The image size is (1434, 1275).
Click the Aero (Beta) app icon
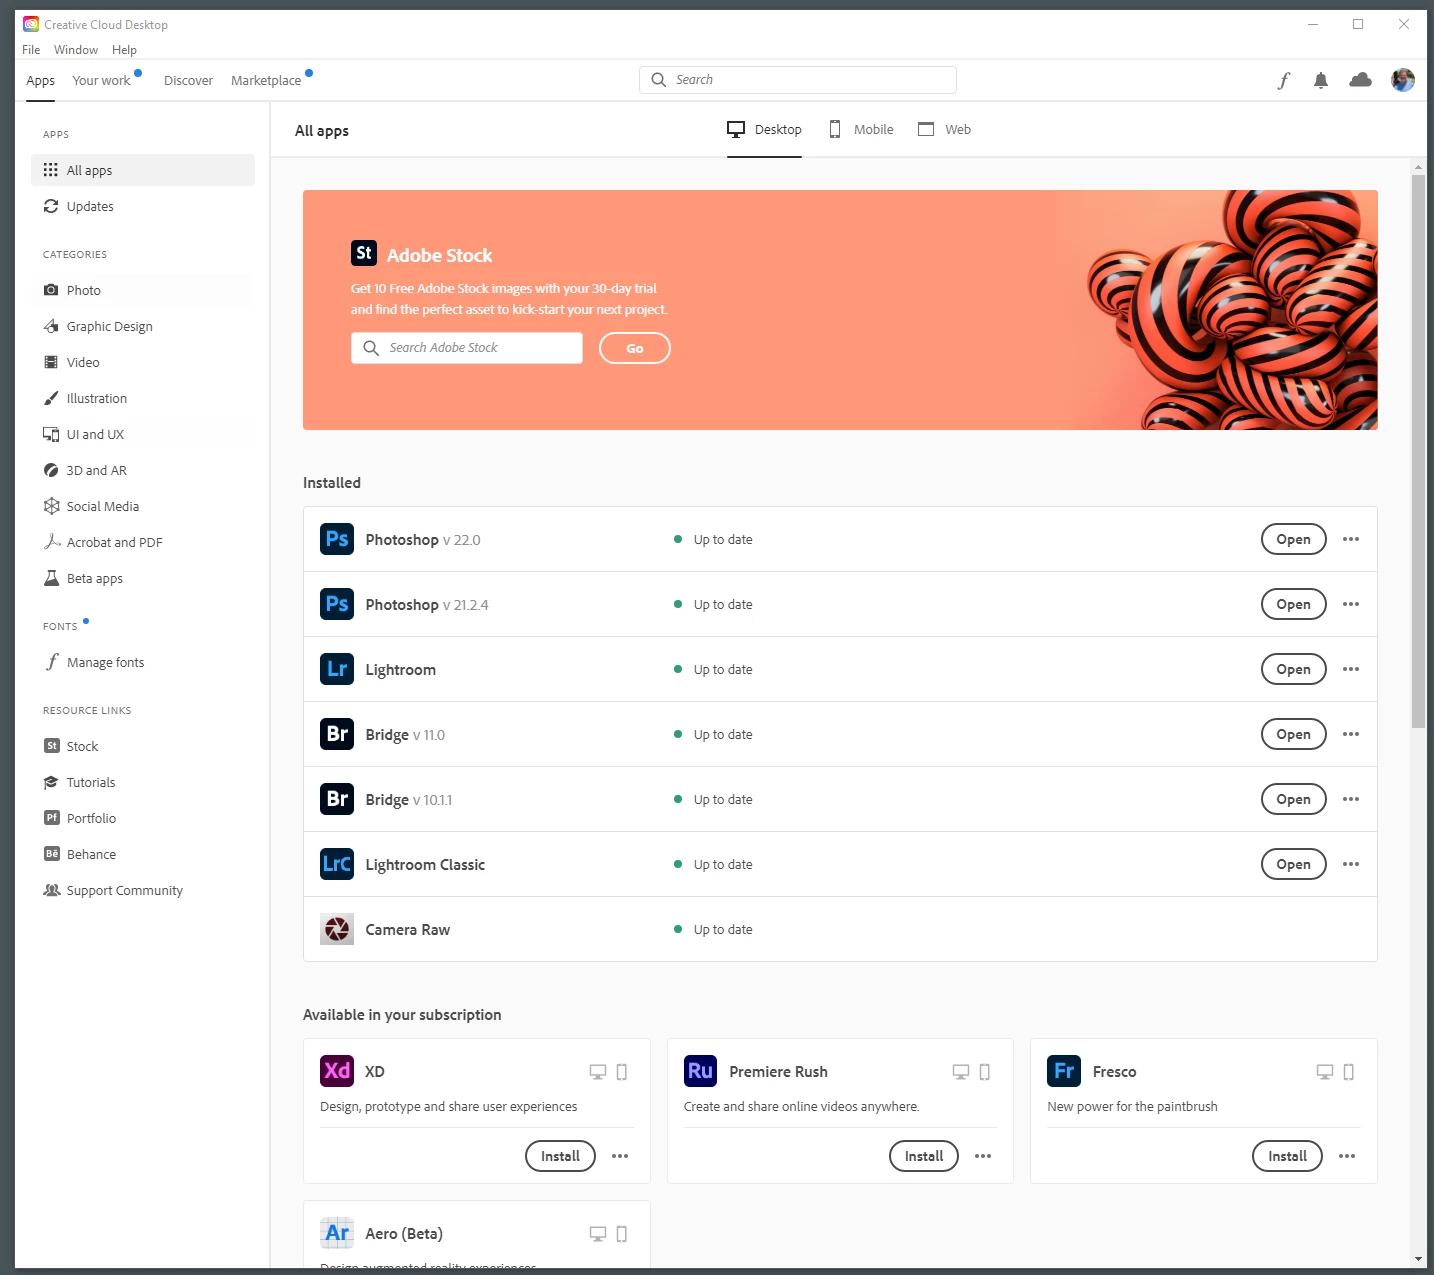[337, 1233]
